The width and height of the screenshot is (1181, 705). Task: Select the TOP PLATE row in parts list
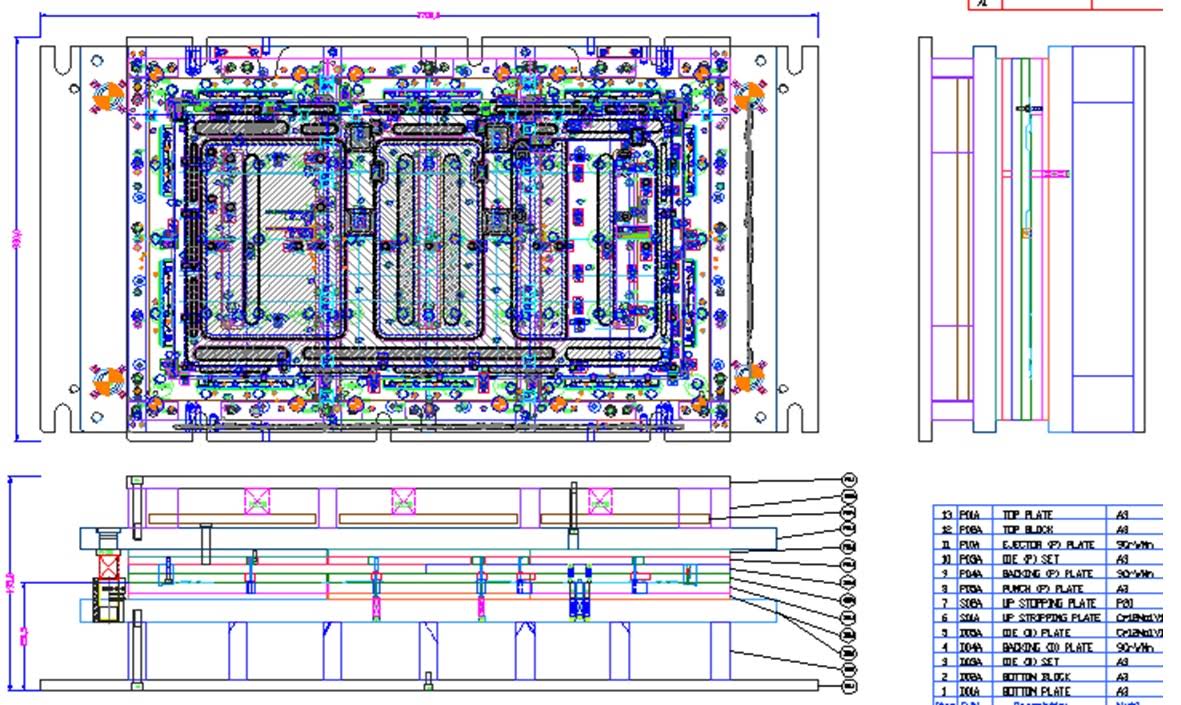click(1048, 514)
